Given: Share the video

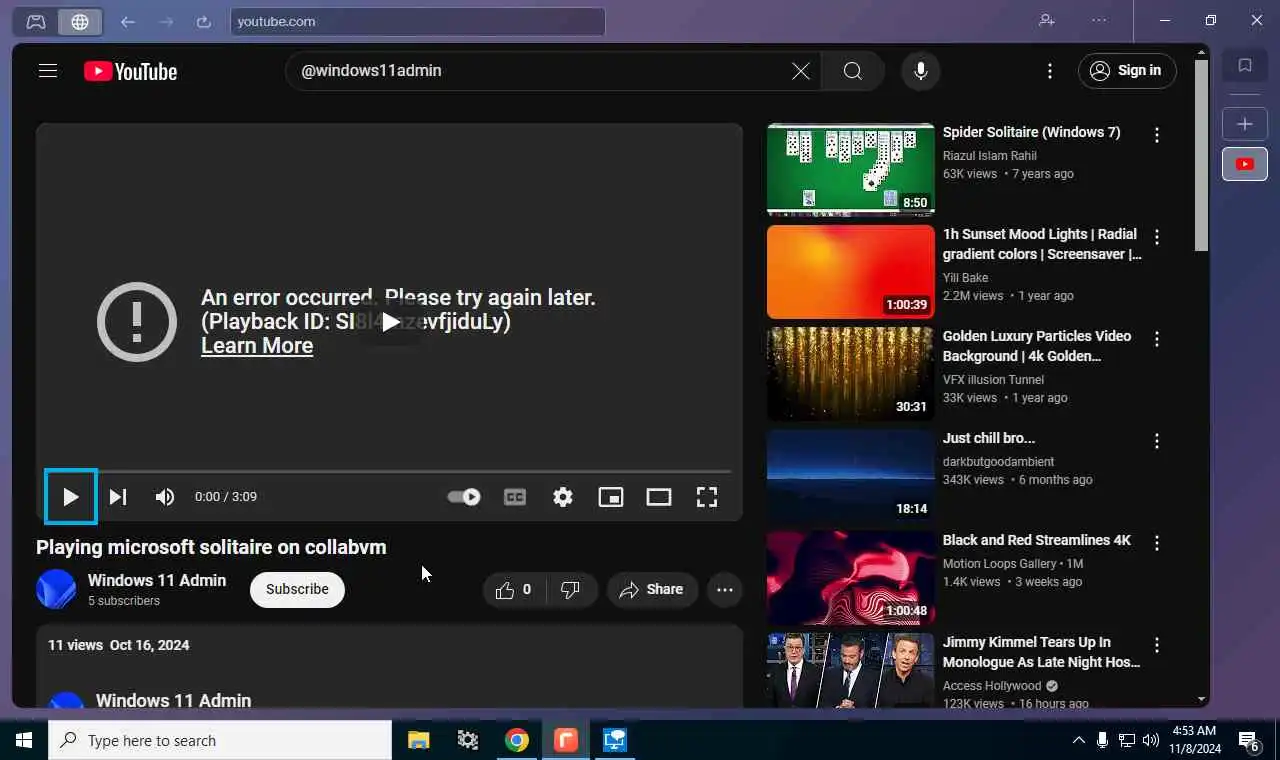Looking at the screenshot, I should click(652, 590).
